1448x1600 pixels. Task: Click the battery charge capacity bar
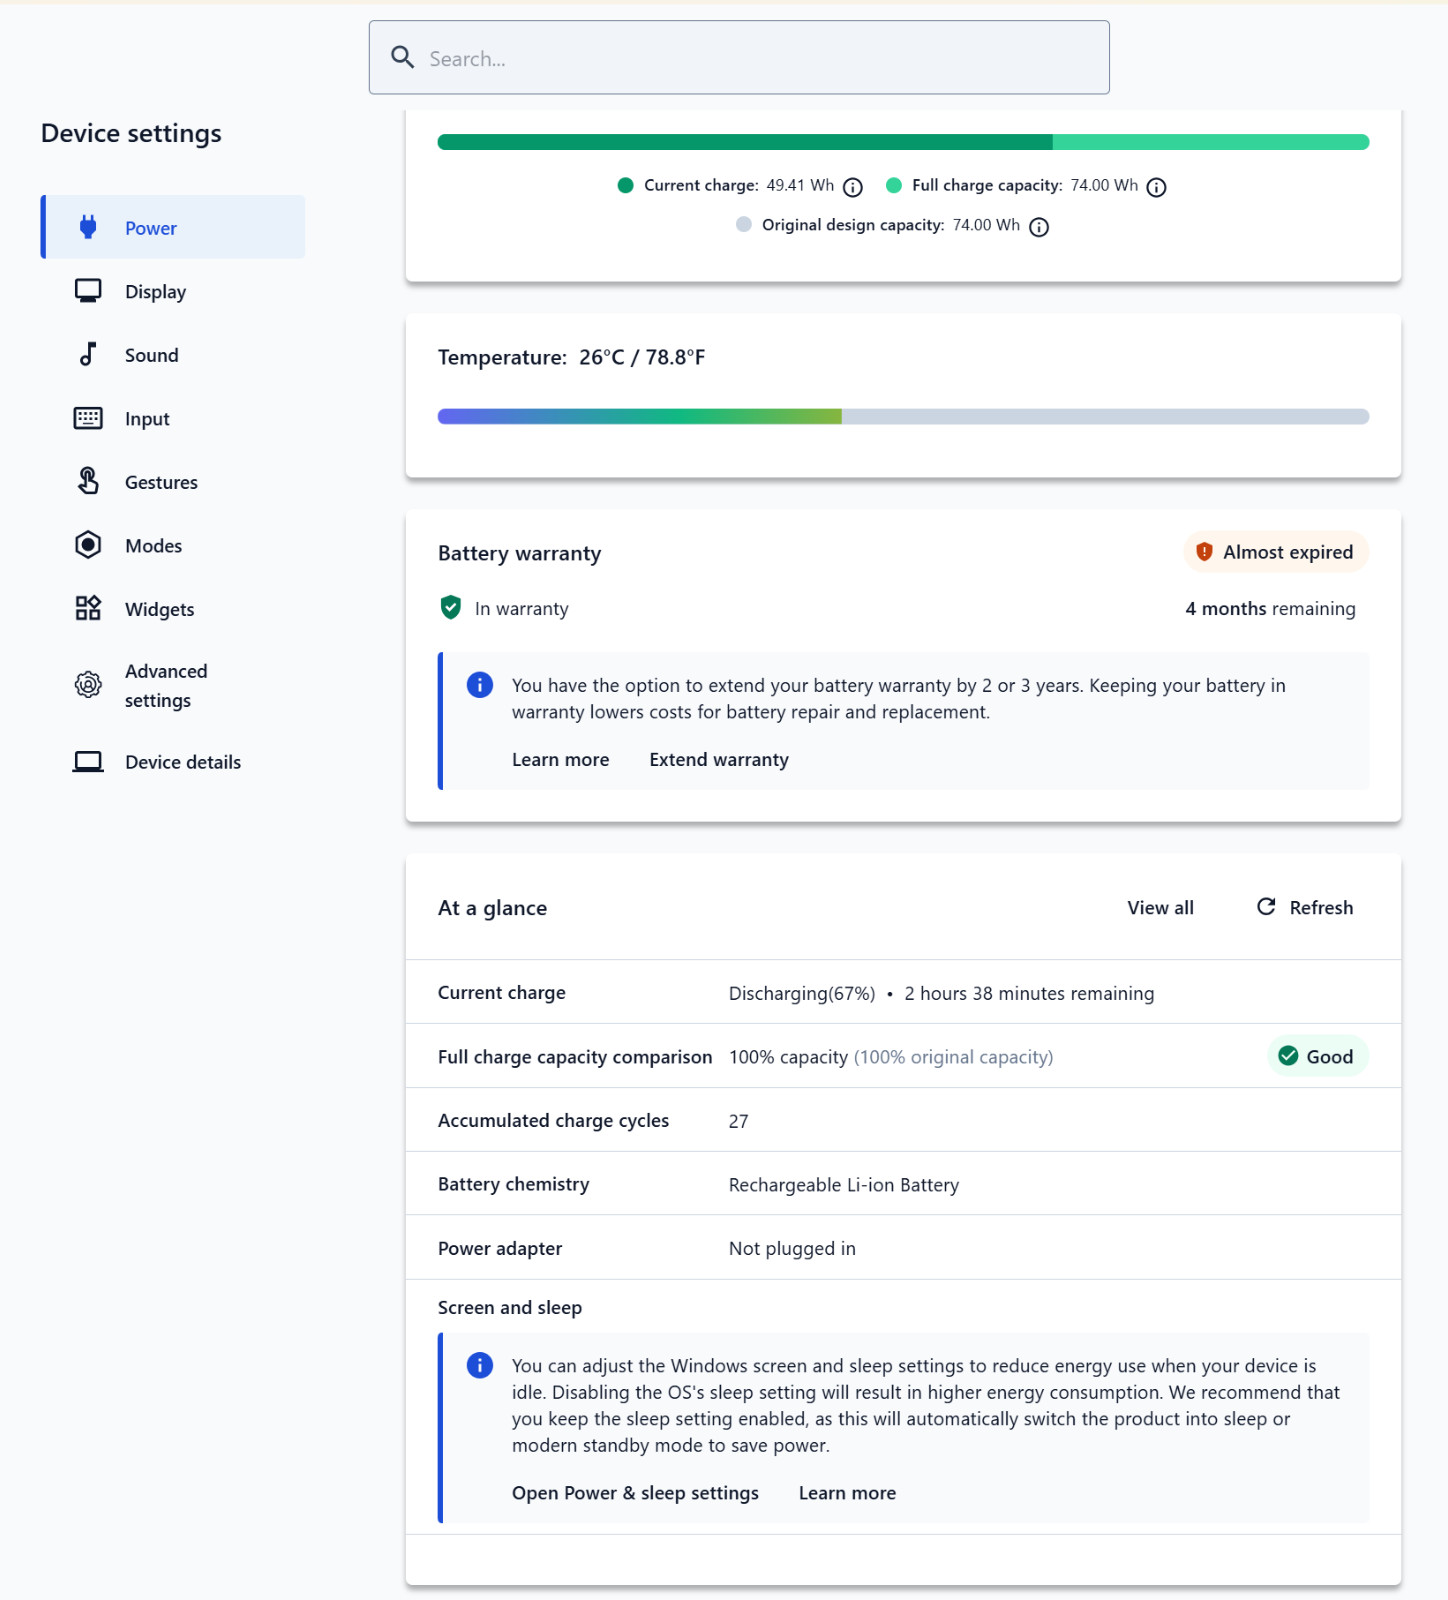click(903, 142)
